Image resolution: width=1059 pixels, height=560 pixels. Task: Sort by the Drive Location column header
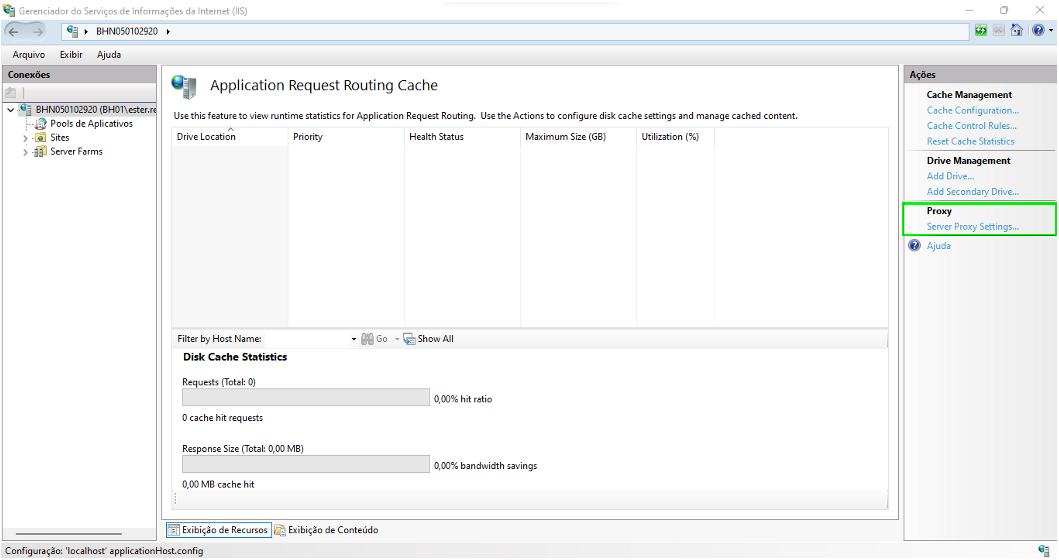click(x=207, y=137)
